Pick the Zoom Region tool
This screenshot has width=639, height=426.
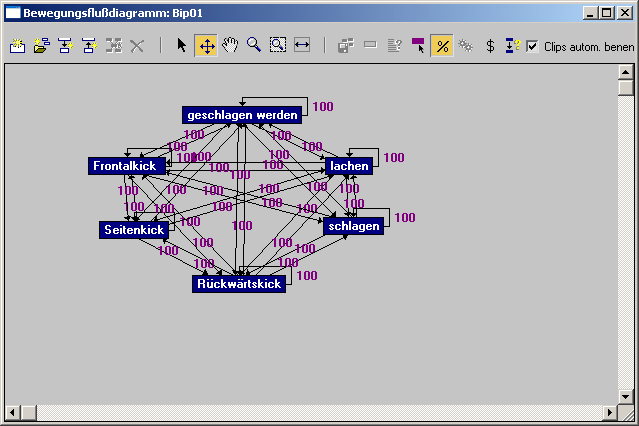[278, 45]
